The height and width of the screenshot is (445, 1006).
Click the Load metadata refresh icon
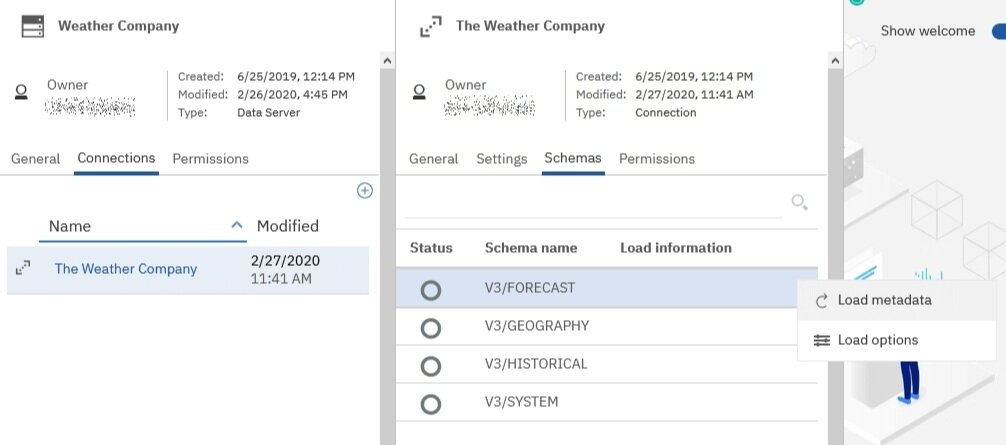point(821,301)
